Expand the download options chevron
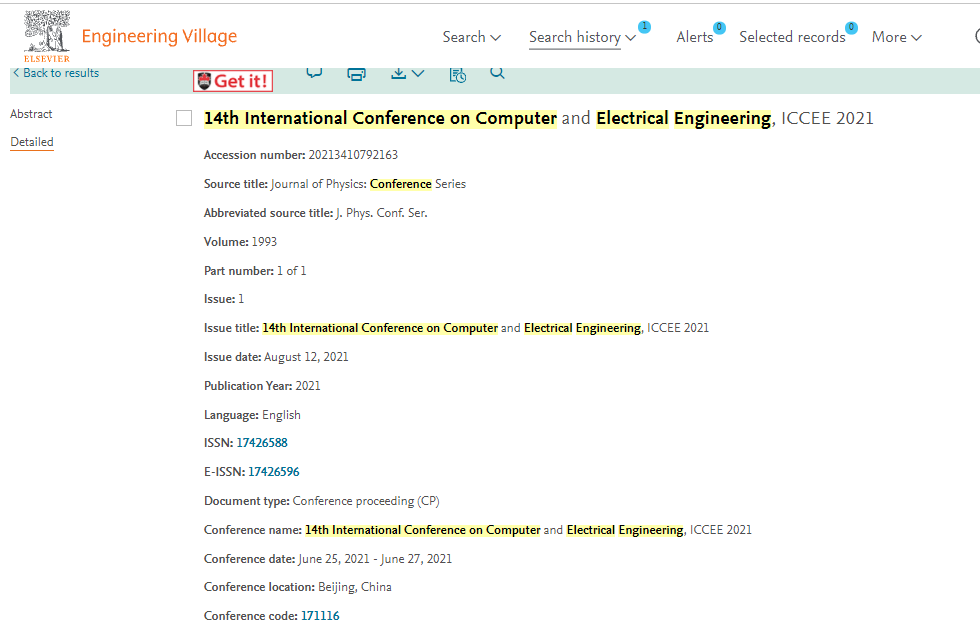The image size is (980, 623). coord(418,74)
